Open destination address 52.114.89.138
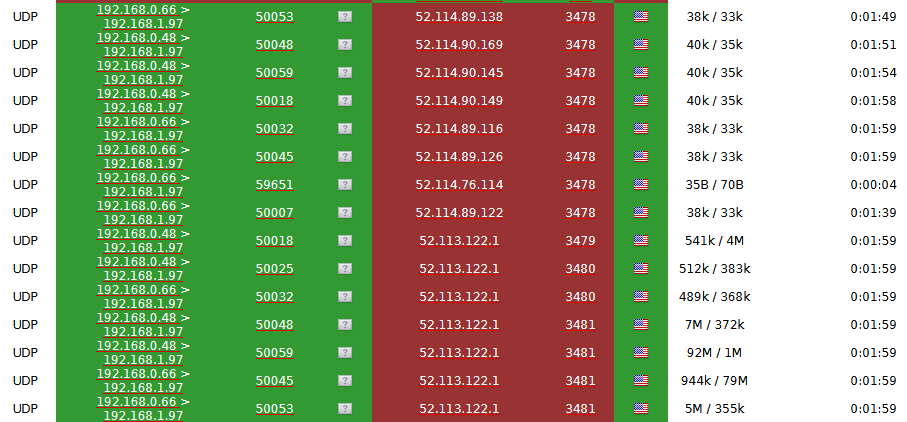 pos(459,17)
